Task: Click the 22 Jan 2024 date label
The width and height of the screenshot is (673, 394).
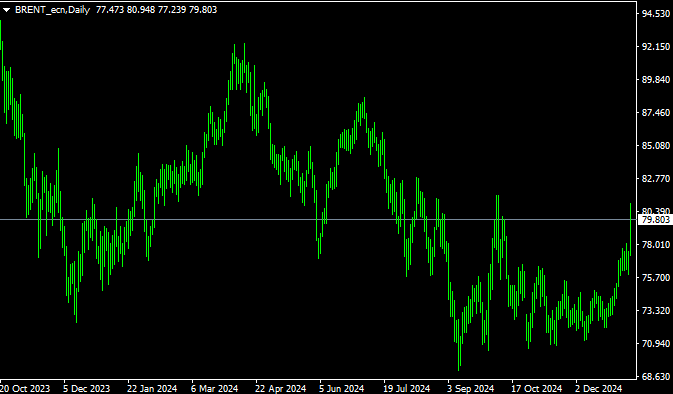Action: point(152,388)
